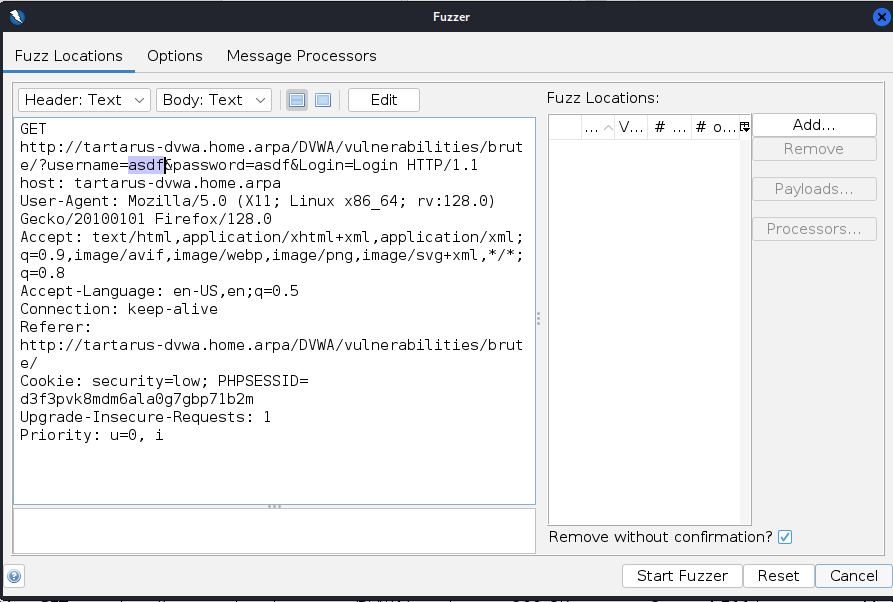893x602 pixels.
Task: Close the Fuzzer dialog window
Action: 876,16
